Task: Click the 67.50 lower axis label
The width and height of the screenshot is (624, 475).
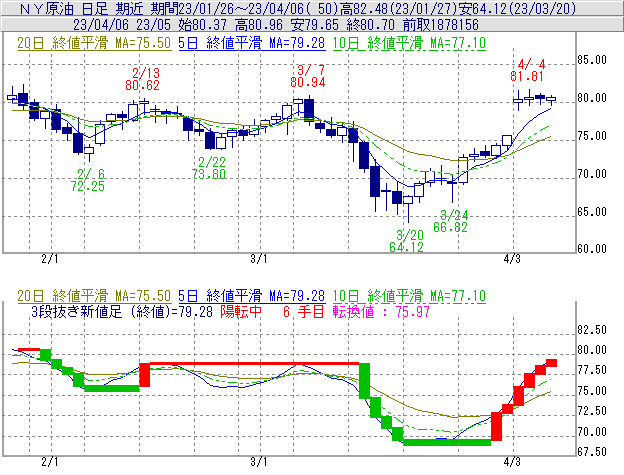Action: point(592,452)
